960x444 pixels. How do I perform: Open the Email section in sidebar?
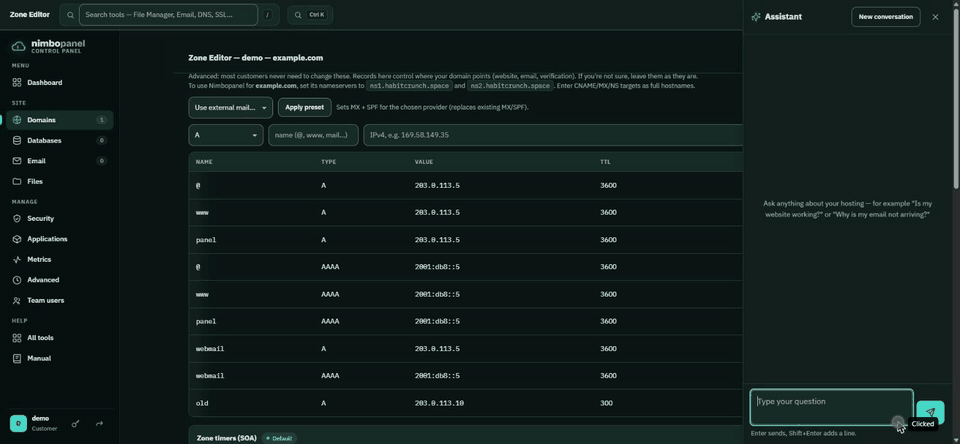[x=59, y=161]
